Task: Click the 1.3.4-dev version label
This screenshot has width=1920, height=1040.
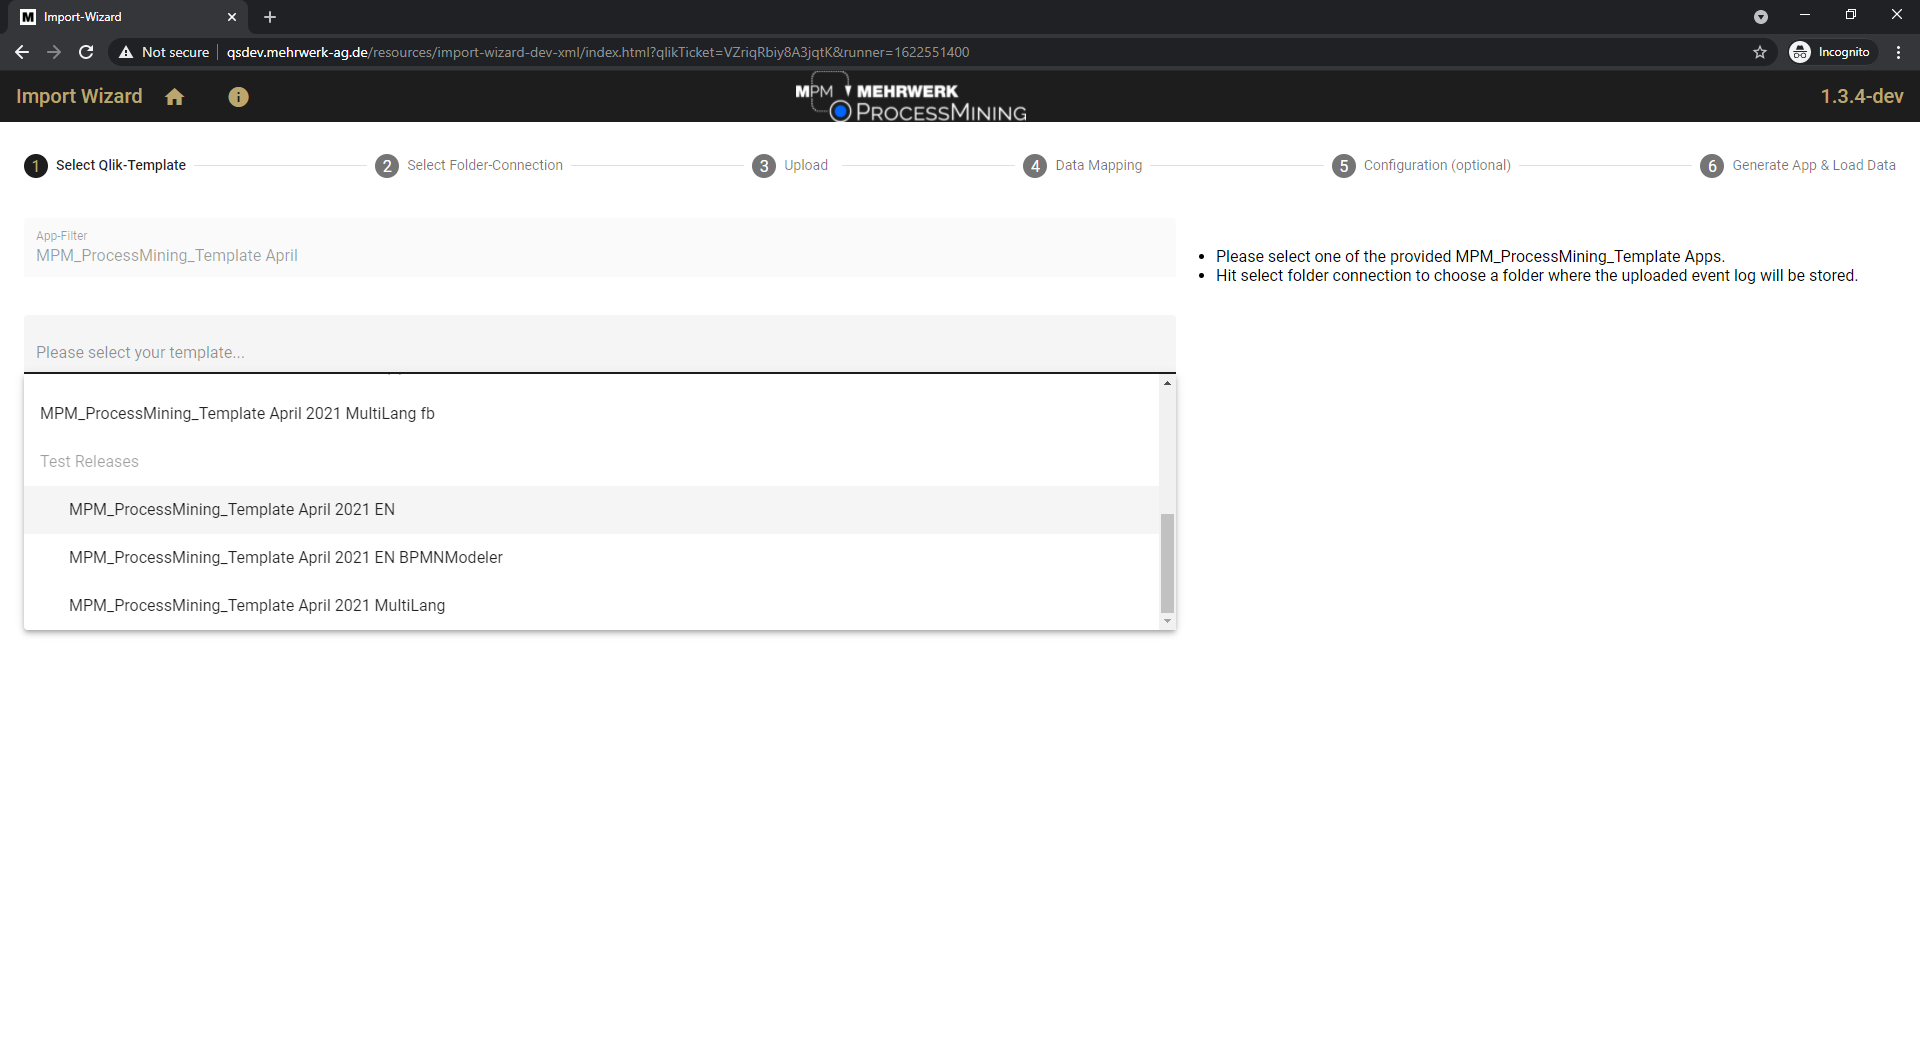Action: pyautogui.click(x=1862, y=96)
